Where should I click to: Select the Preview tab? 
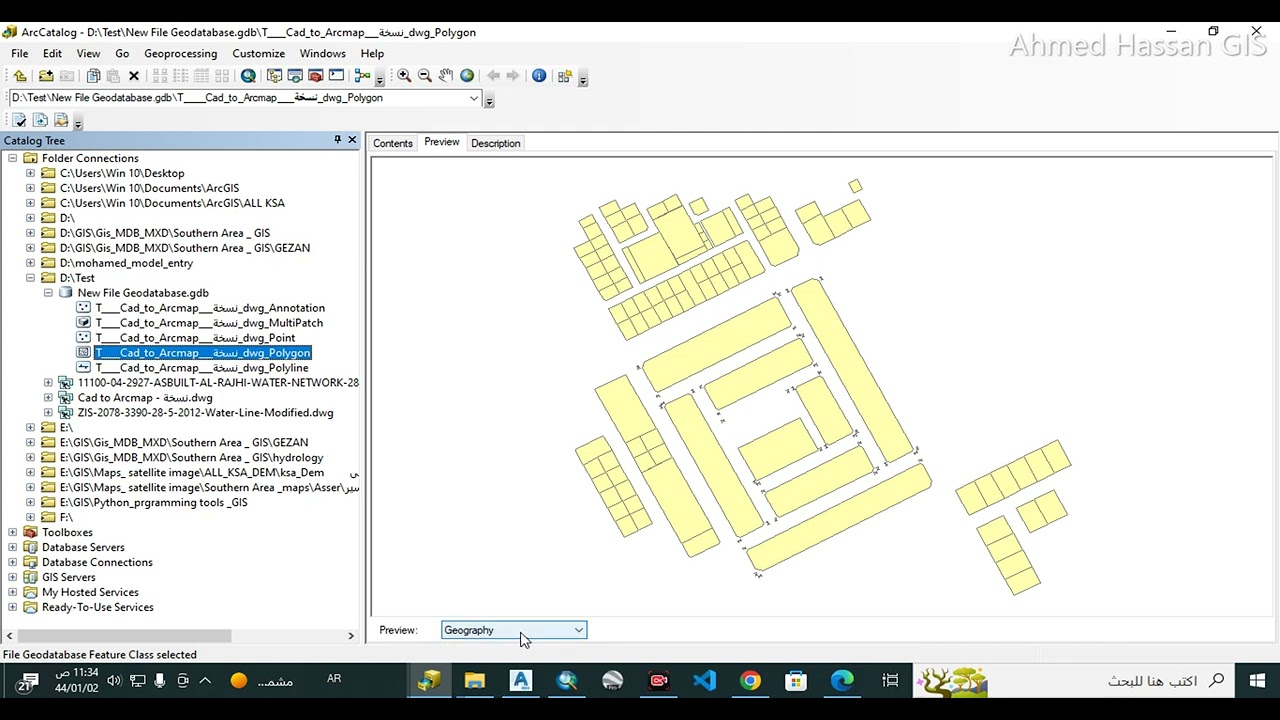[x=442, y=142]
